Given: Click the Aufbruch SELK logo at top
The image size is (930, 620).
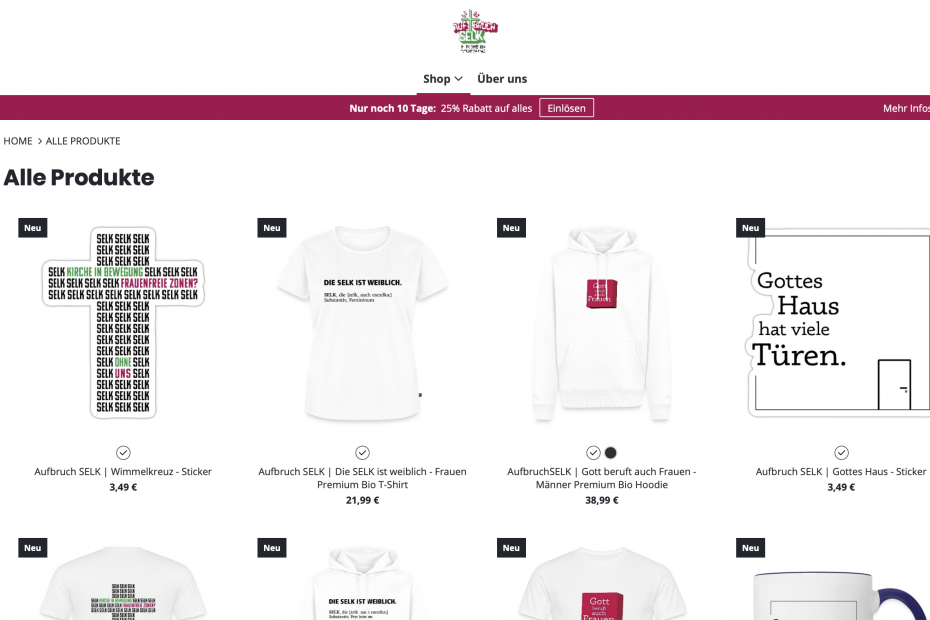Looking at the screenshot, I should click(x=475, y=31).
